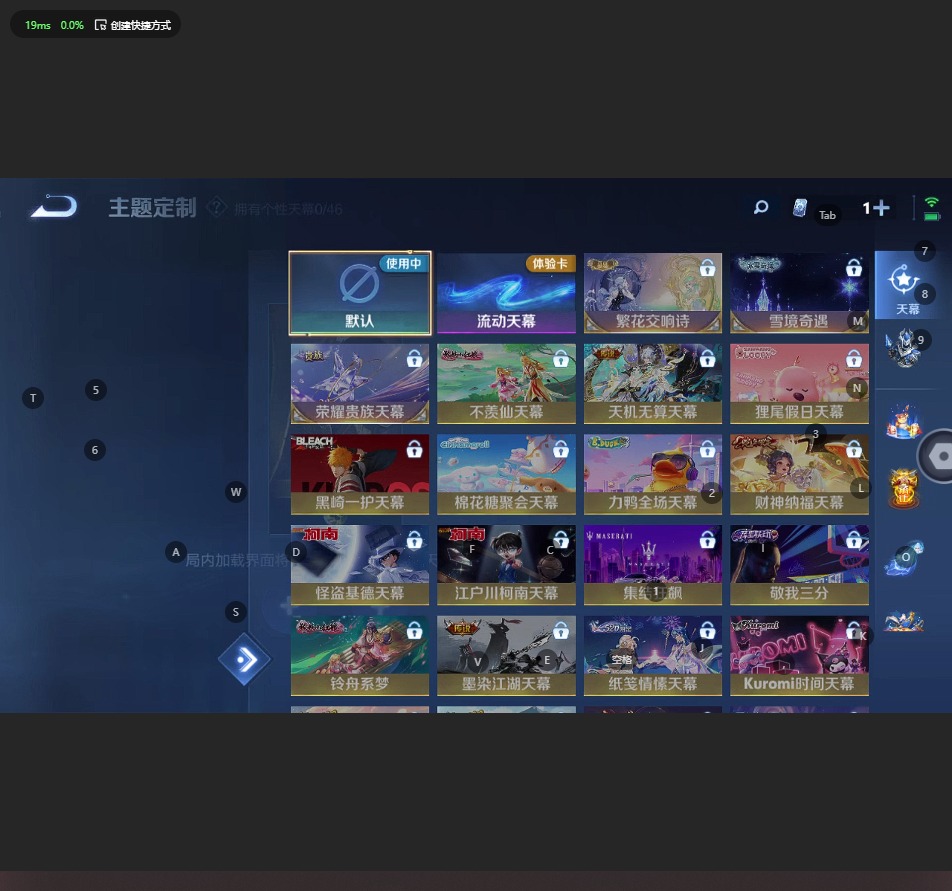Click the question mark help icon
The image size is (952, 891).
(x=216, y=208)
